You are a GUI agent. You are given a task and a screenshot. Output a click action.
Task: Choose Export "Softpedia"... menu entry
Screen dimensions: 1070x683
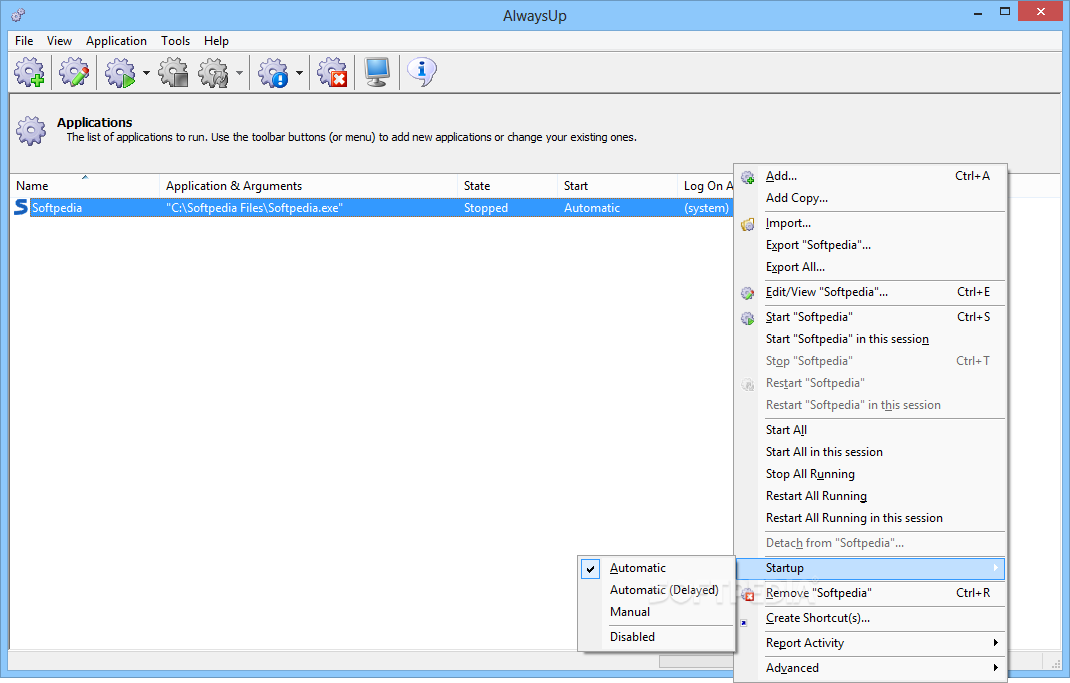pyautogui.click(x=870, y=245)
